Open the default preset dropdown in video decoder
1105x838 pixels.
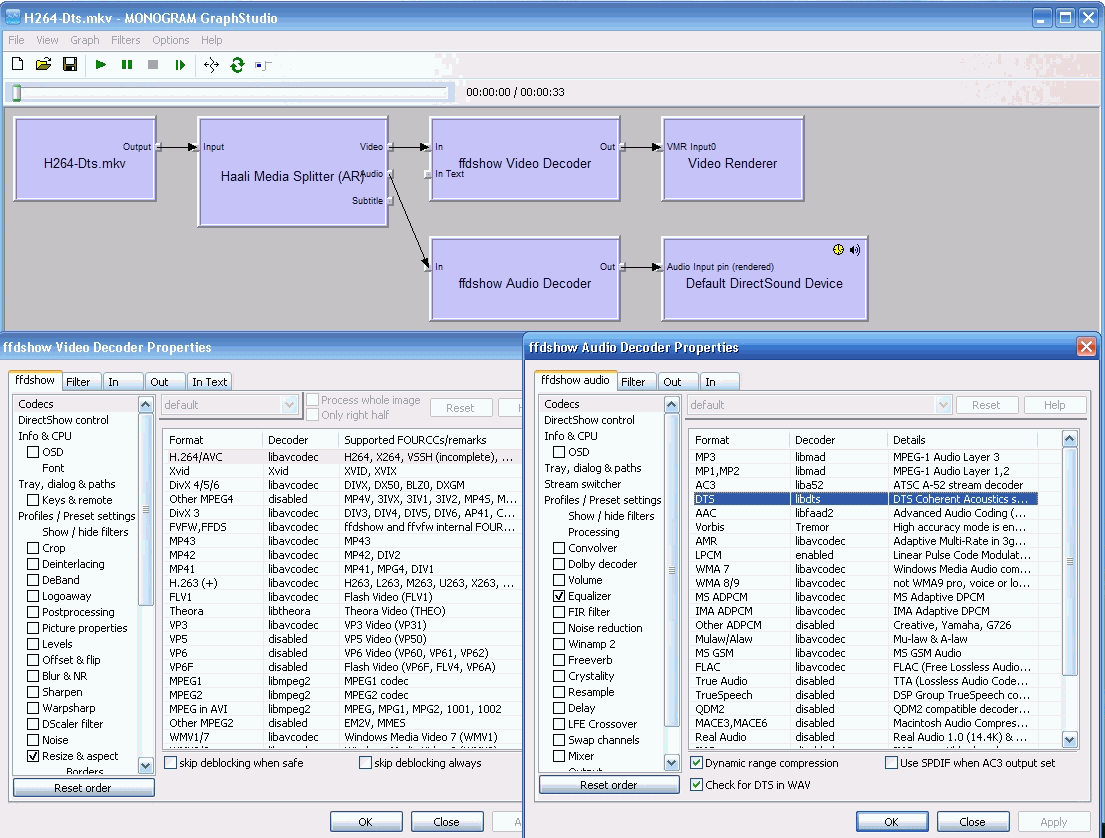point(289,405)
